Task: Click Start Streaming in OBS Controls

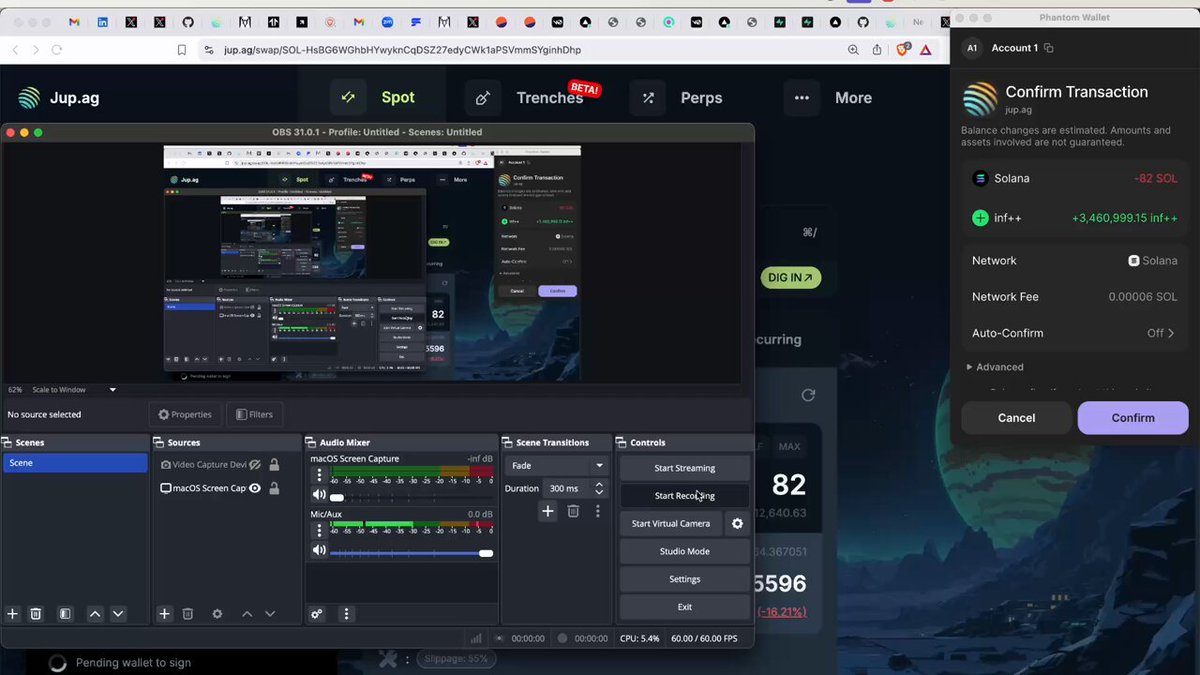Action: 685,468
